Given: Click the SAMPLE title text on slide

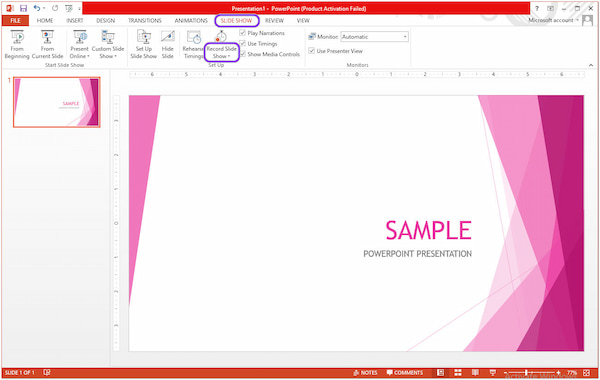Looking at the screenshot, I should coord(428,230).
